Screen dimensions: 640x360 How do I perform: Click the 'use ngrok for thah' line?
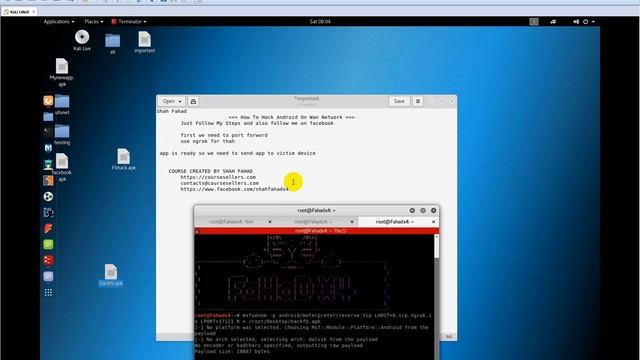207,141
